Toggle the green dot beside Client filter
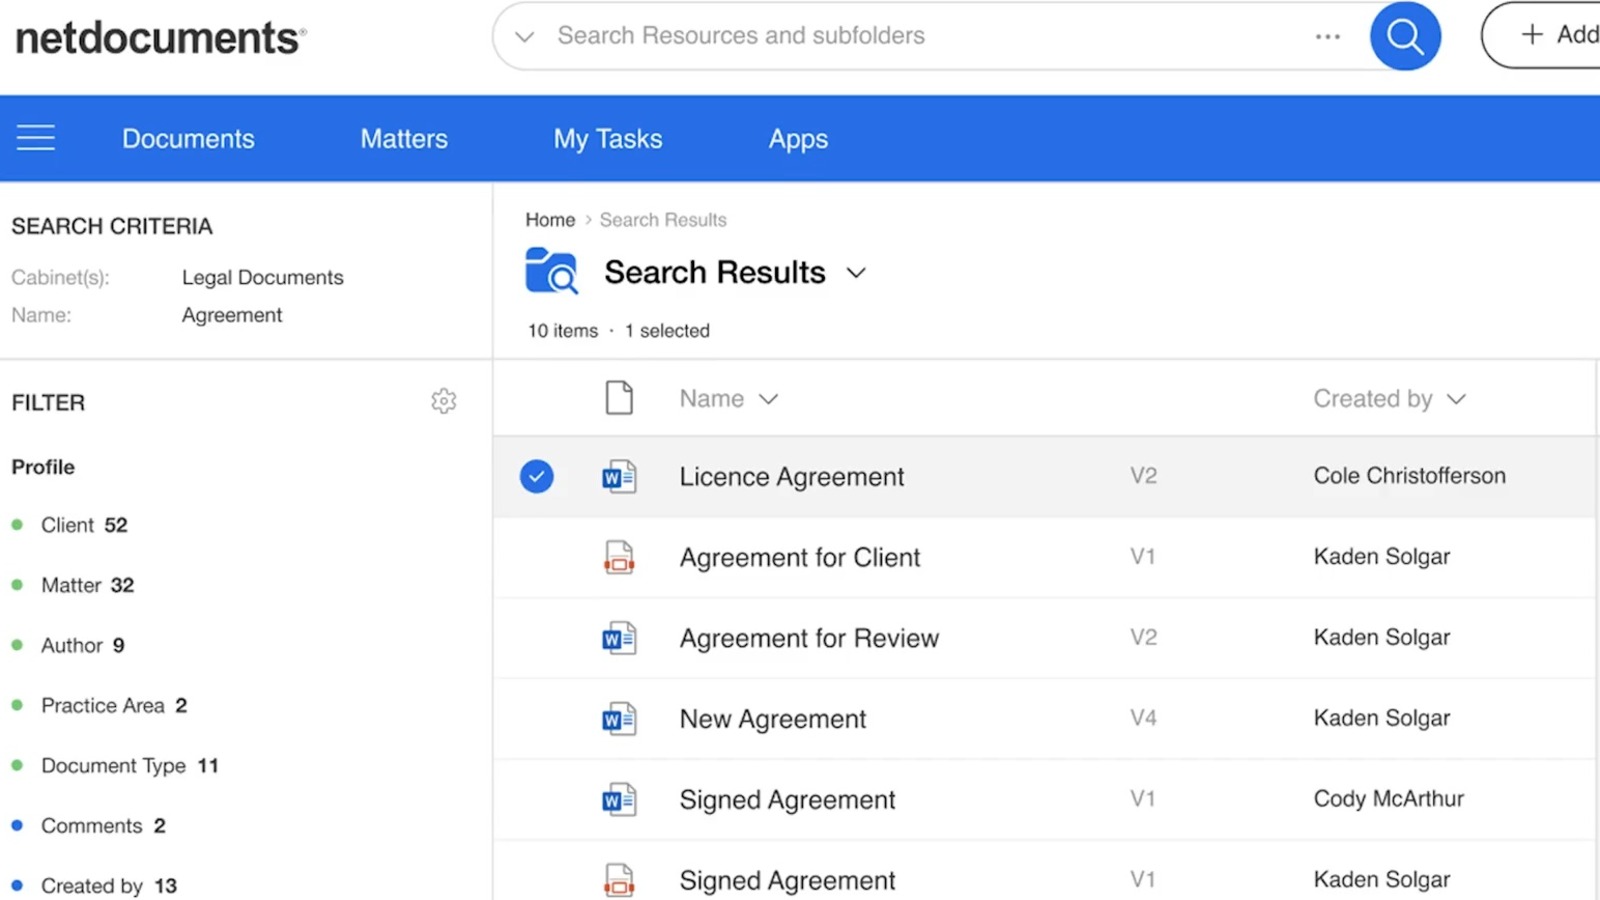The height and width of the screenshot is (900, 1600). point(17,524)
